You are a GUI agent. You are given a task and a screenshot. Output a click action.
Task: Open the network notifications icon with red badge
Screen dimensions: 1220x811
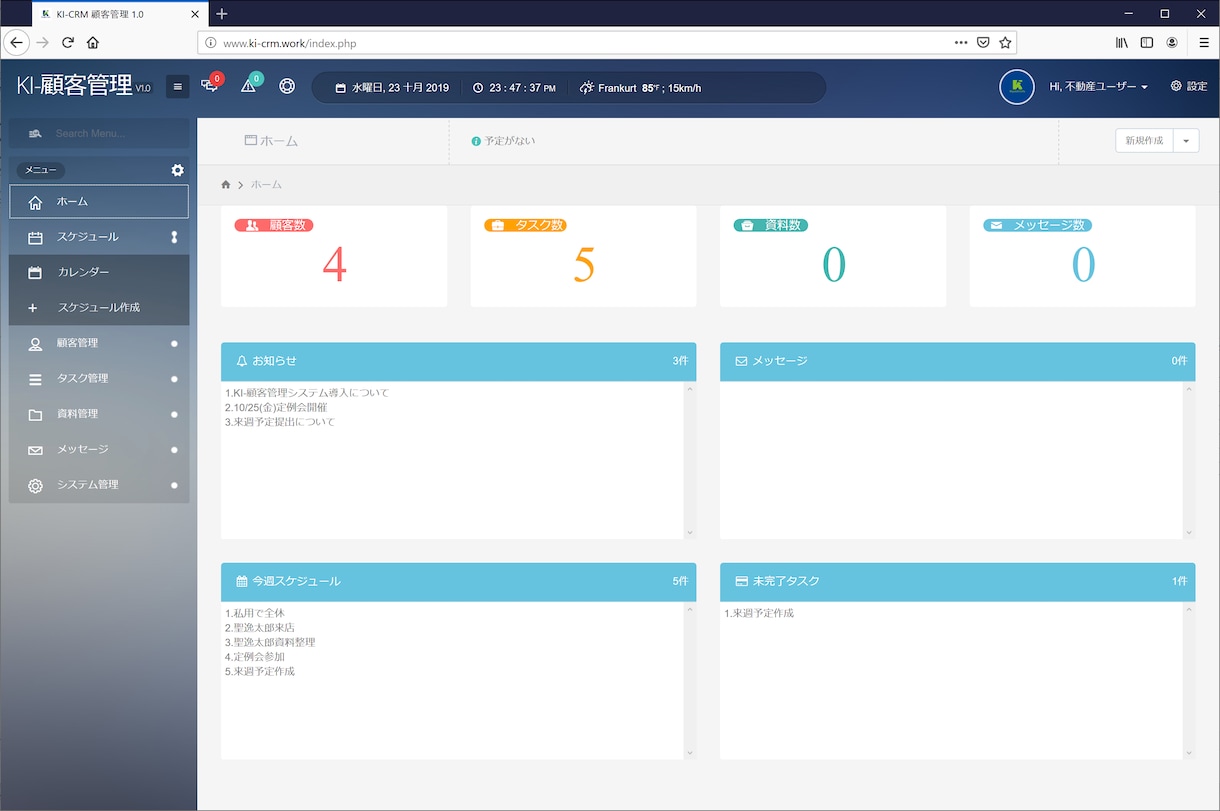pyautogui.click(x=210, y=86)
